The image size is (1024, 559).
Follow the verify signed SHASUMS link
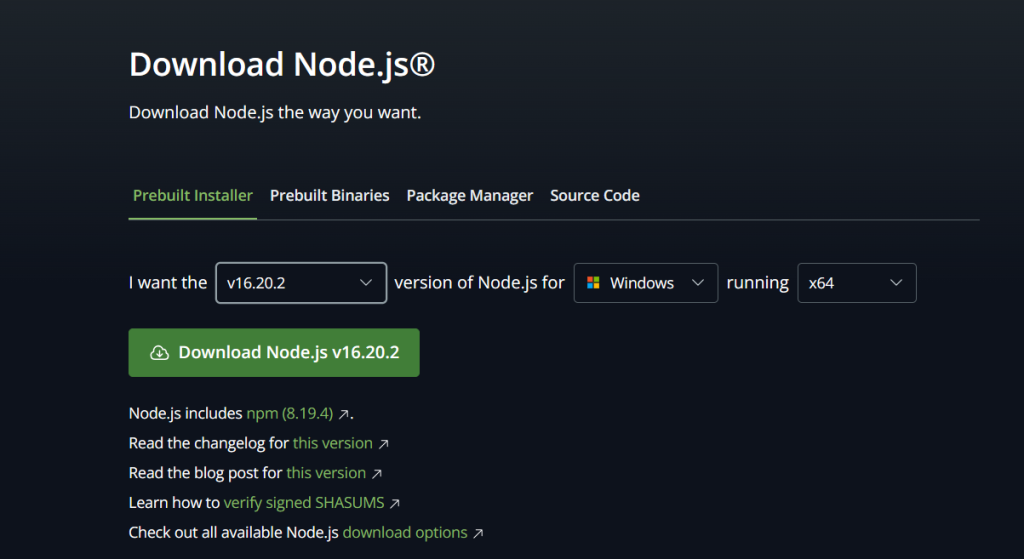(x=304, y=503)
